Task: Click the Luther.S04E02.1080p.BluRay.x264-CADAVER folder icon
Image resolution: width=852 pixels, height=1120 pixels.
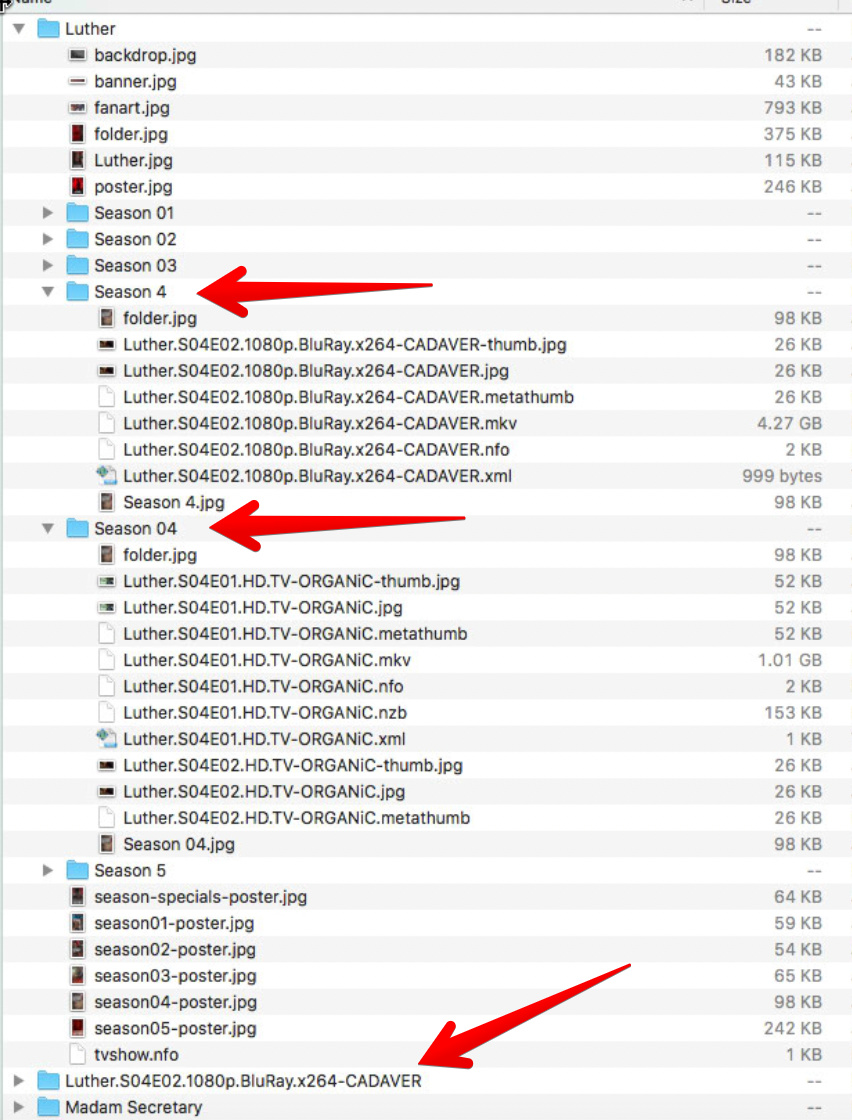Action: [x=48, y=1081]
